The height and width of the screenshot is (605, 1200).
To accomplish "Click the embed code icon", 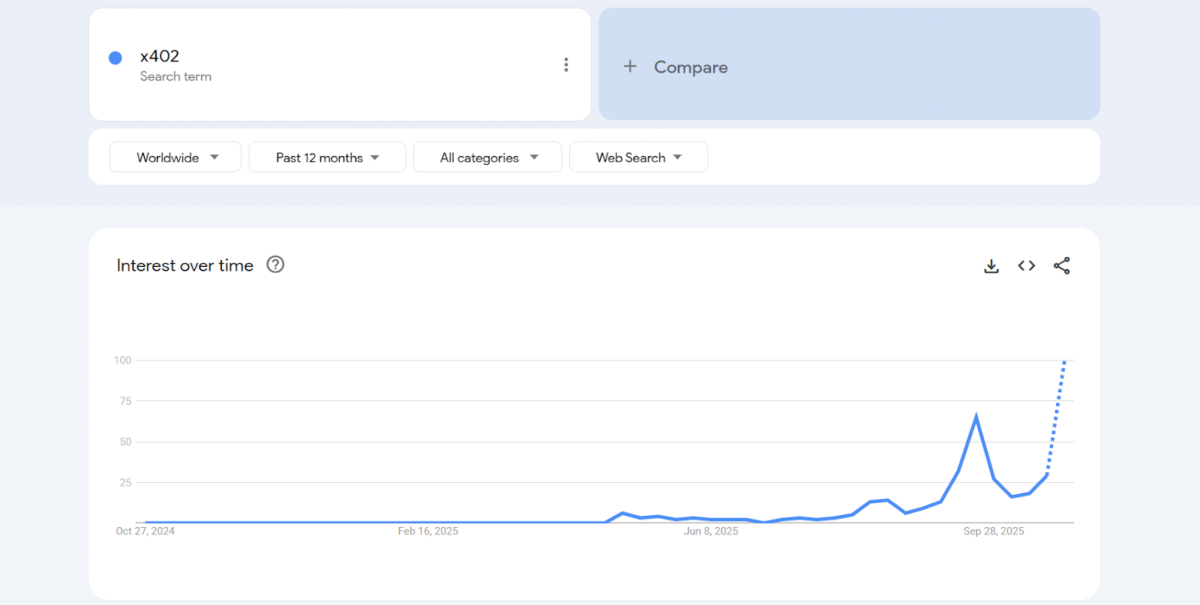I will [1026, 266].
